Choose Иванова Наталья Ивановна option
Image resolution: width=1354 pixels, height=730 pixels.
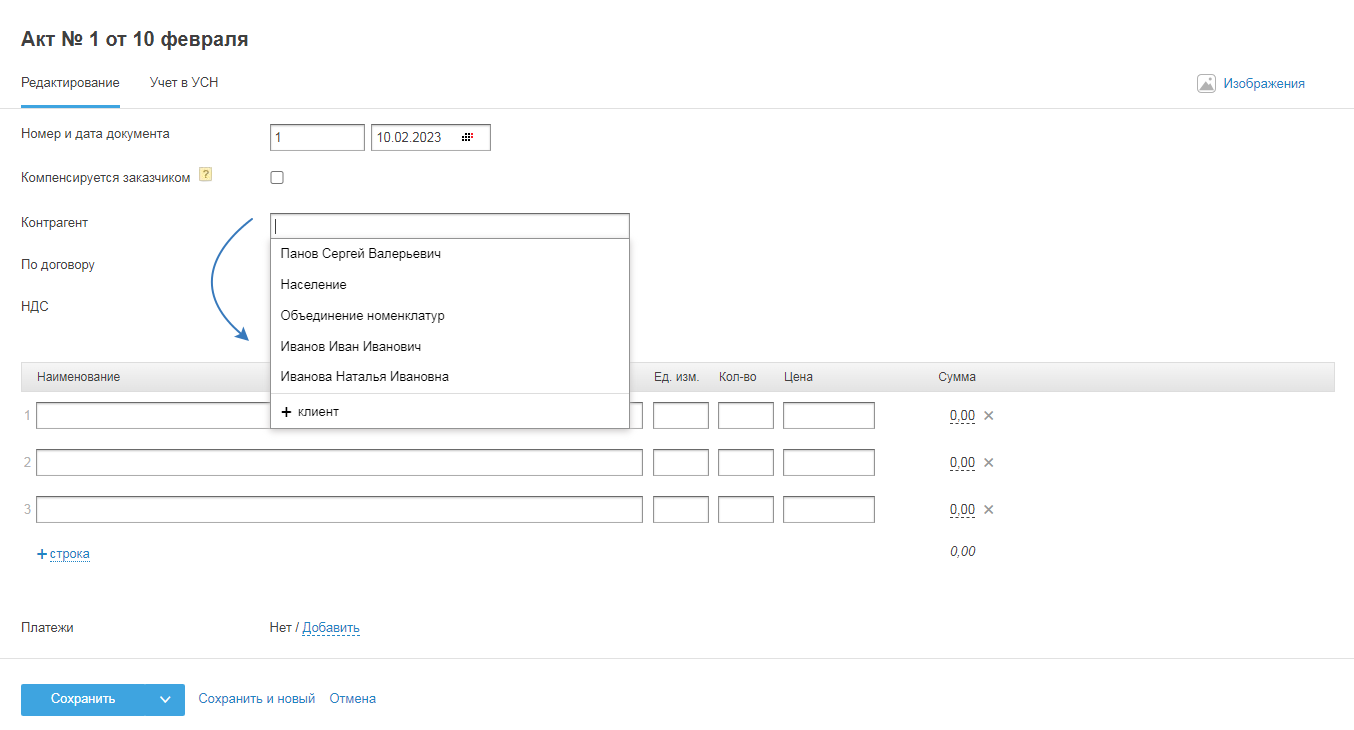(365, 377)
